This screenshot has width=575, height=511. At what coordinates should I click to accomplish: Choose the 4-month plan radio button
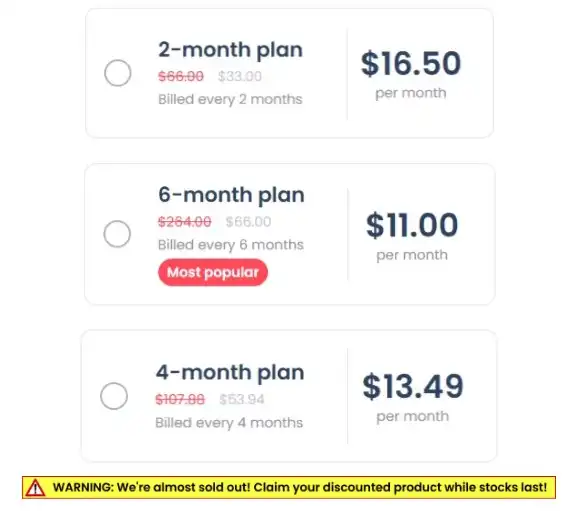point(114,396)
